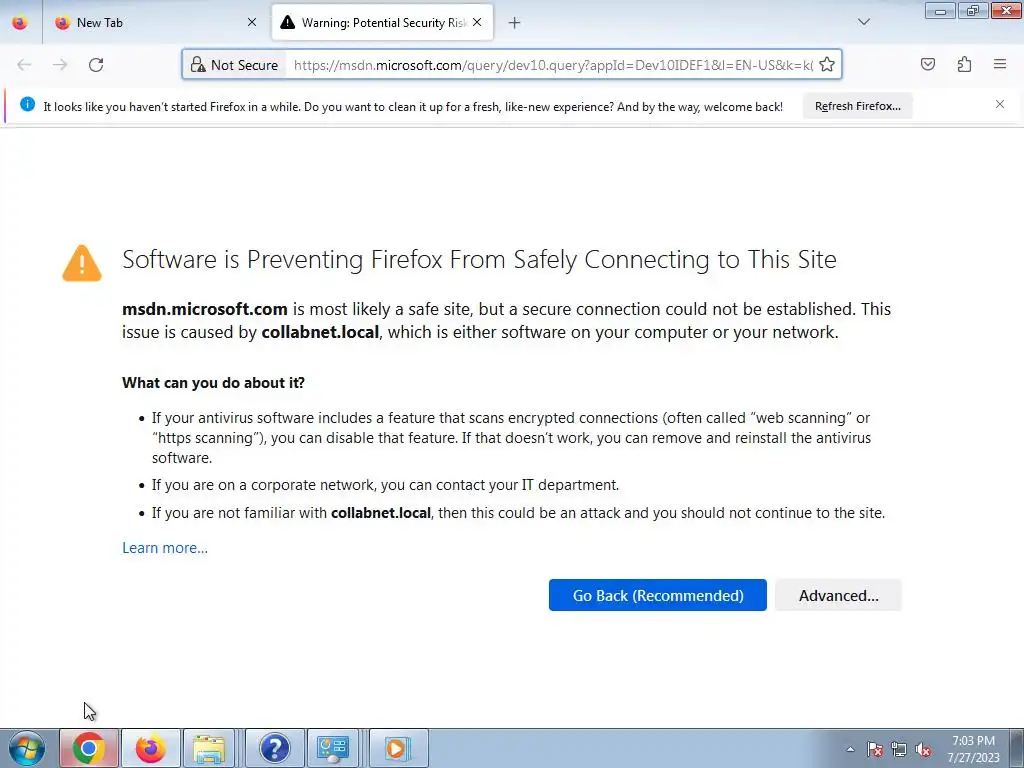Click the Action Center flag tray icon
The width and height of the screenshot is (1024, 768).
point(875,750)
